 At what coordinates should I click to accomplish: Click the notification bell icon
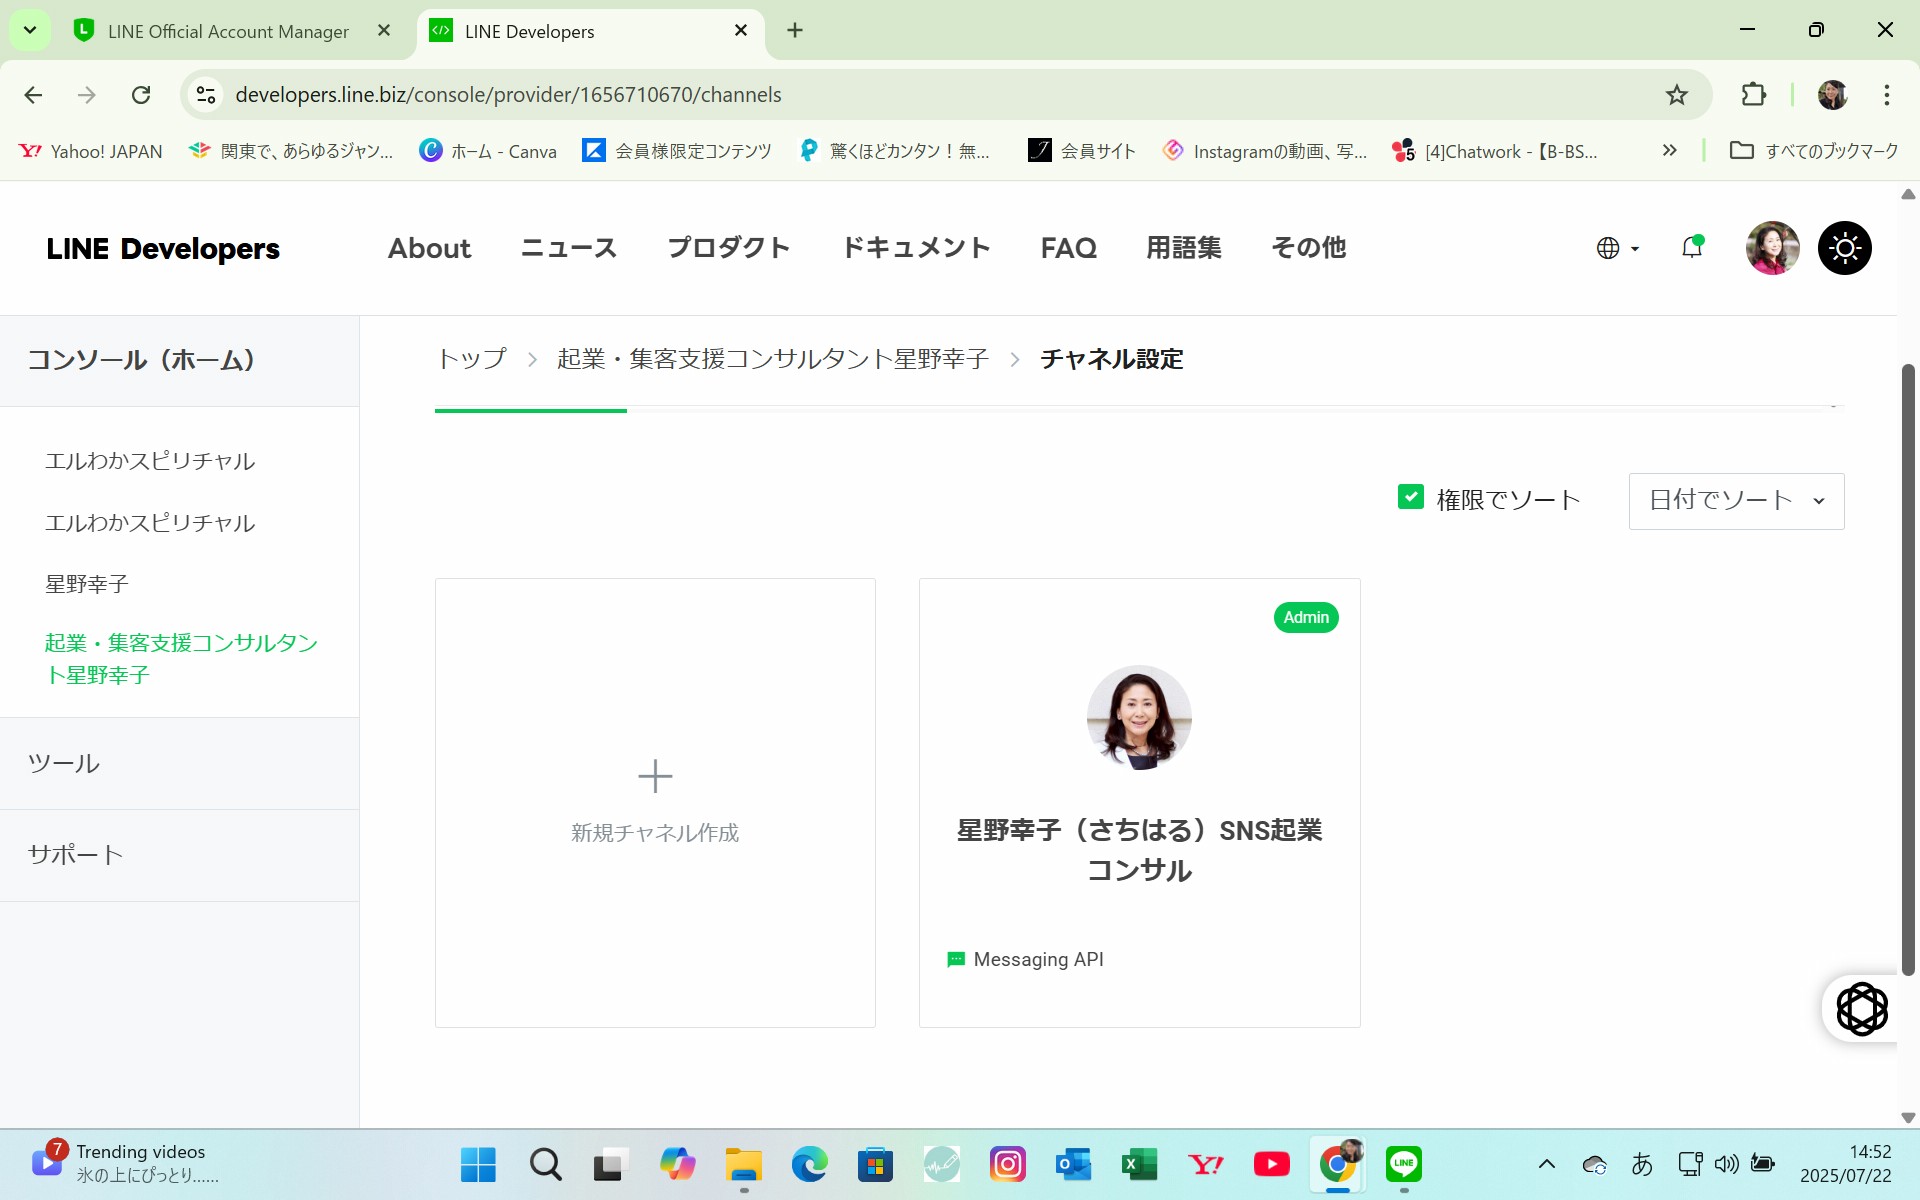(1692, 247)
